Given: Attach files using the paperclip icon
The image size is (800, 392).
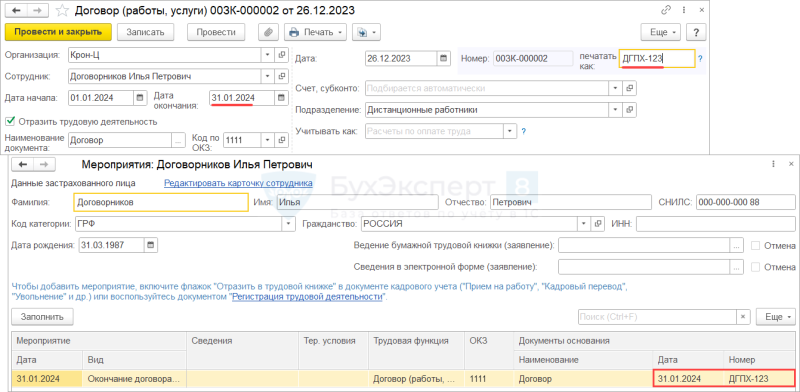Looking at the screenshot, I should (268, 32).
